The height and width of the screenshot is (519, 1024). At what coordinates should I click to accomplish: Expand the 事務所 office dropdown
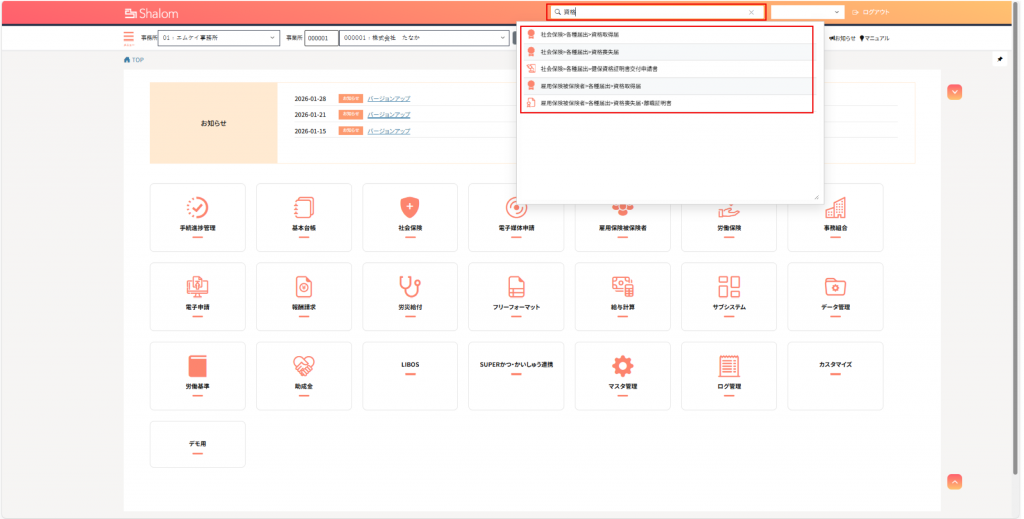219,38
